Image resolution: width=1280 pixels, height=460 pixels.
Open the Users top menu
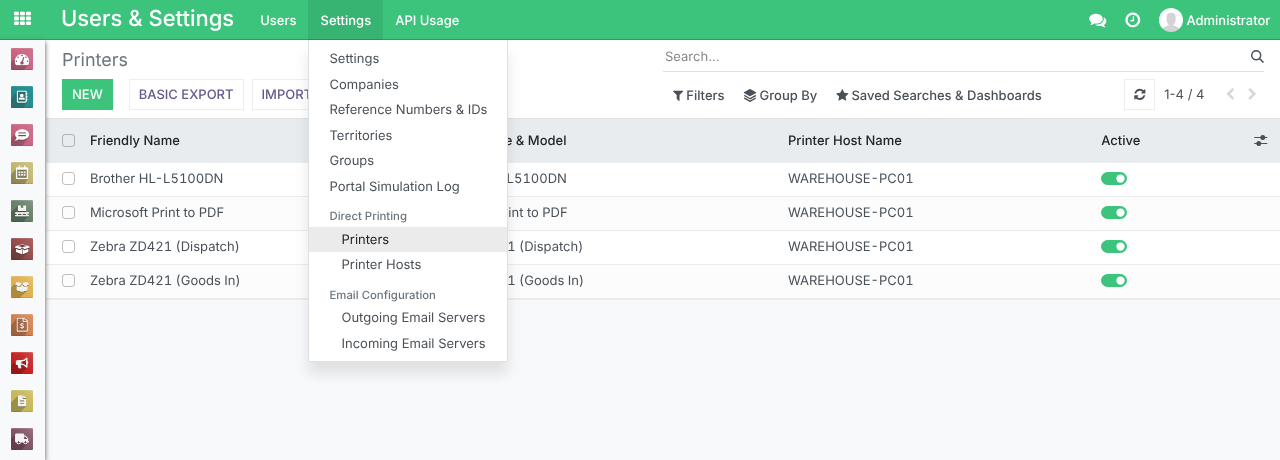[278, 20]
